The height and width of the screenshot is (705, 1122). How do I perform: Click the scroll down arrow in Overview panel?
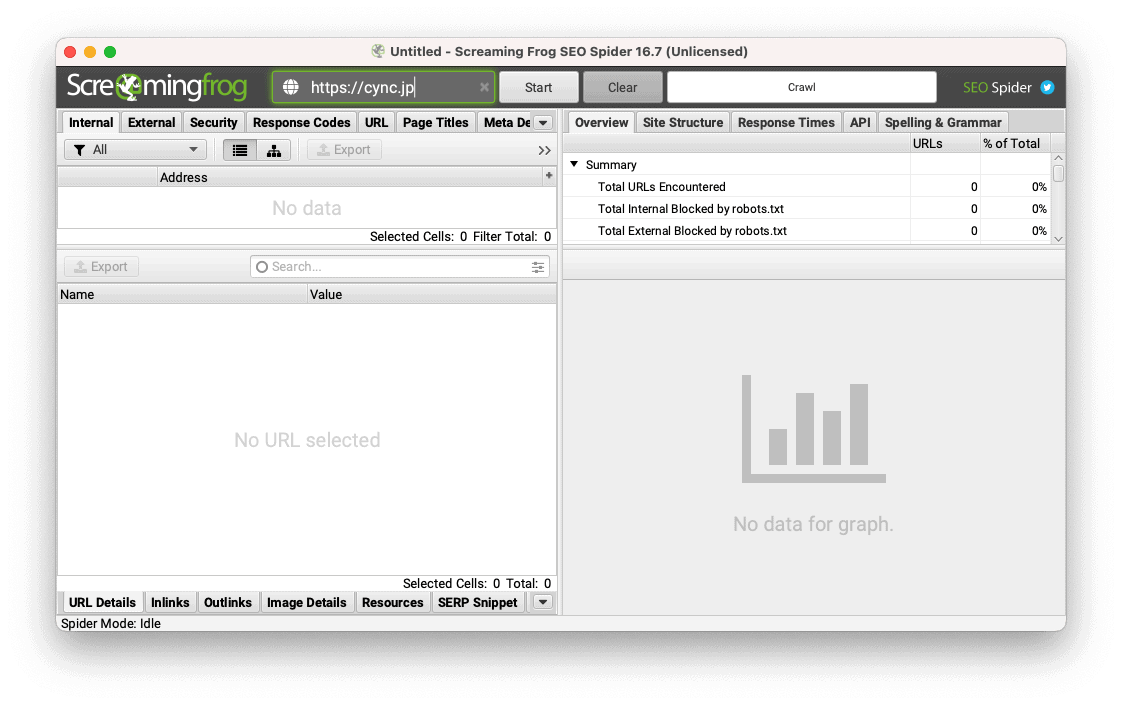1058,237
